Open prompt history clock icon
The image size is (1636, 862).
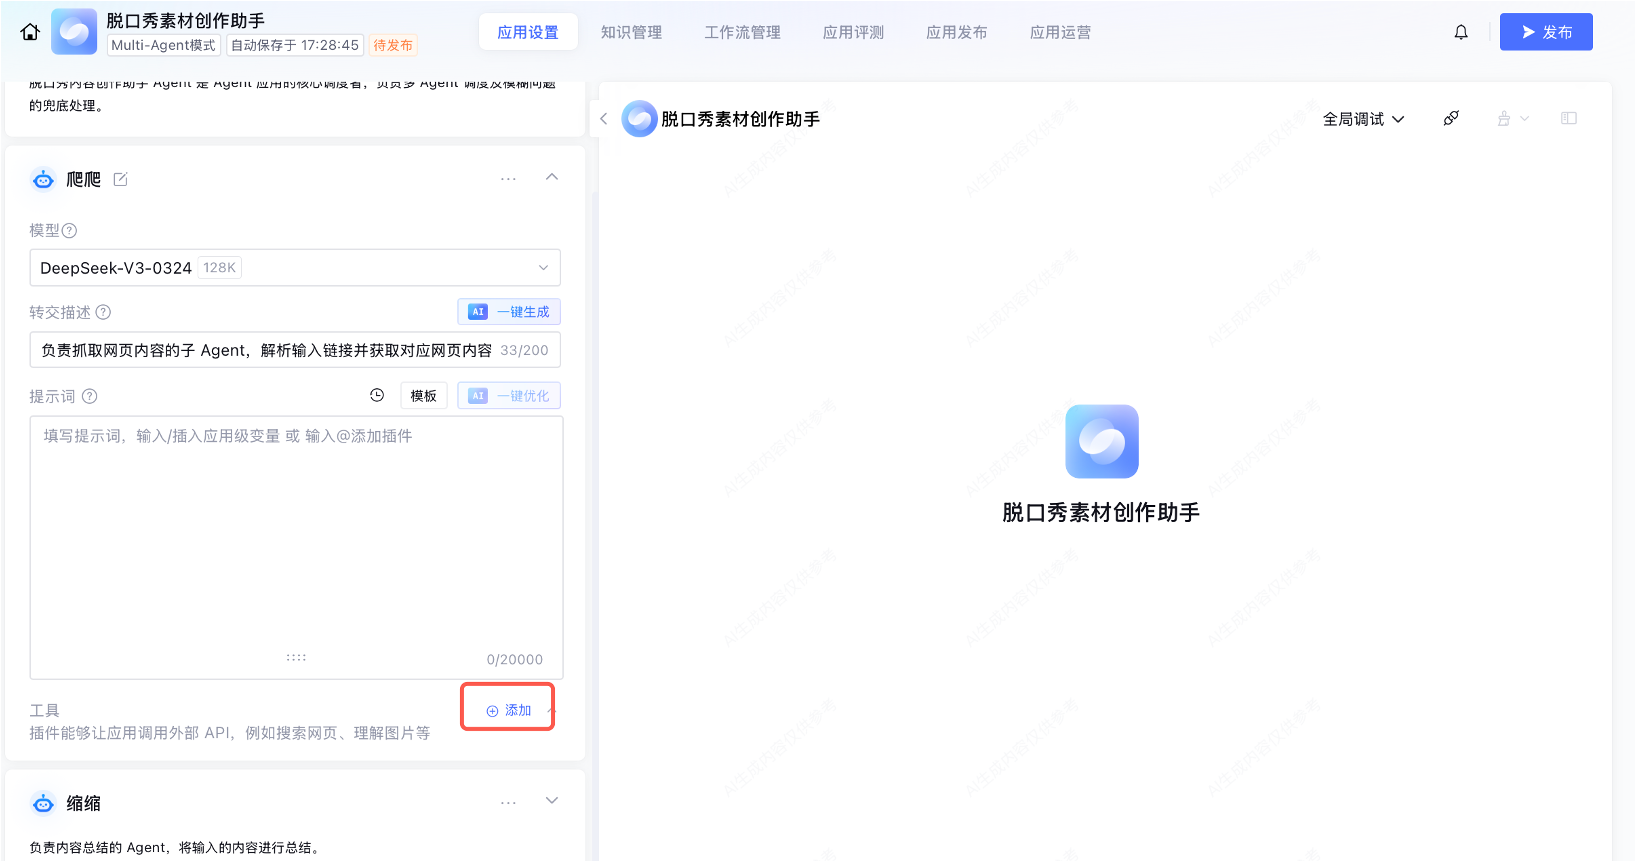377,395
